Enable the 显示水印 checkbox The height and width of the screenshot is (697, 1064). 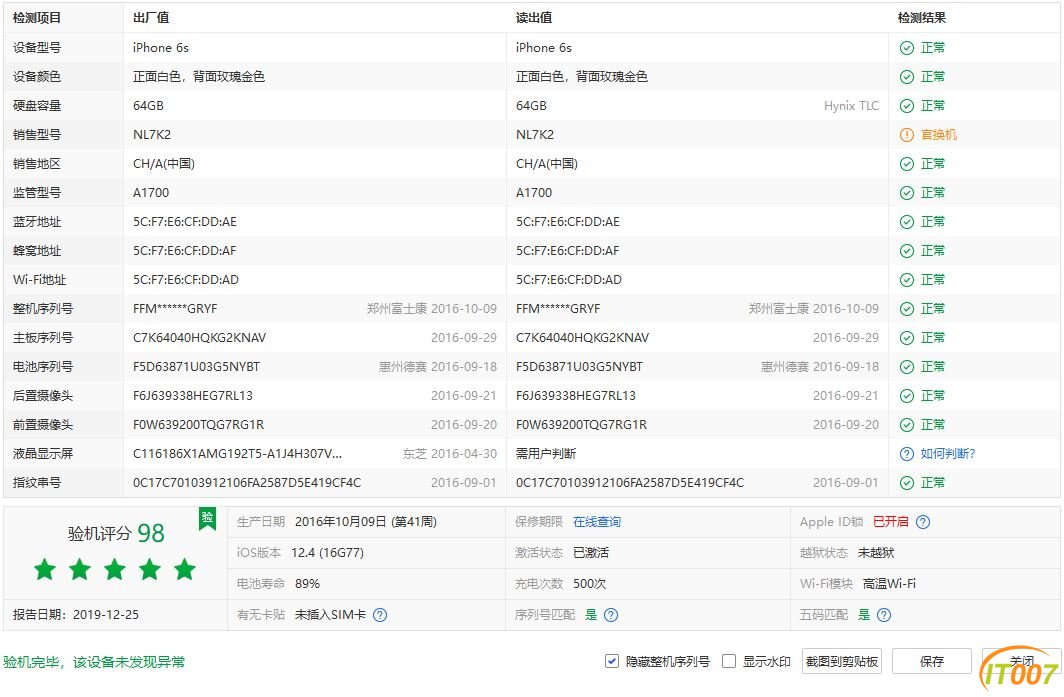tap(729, 661)
